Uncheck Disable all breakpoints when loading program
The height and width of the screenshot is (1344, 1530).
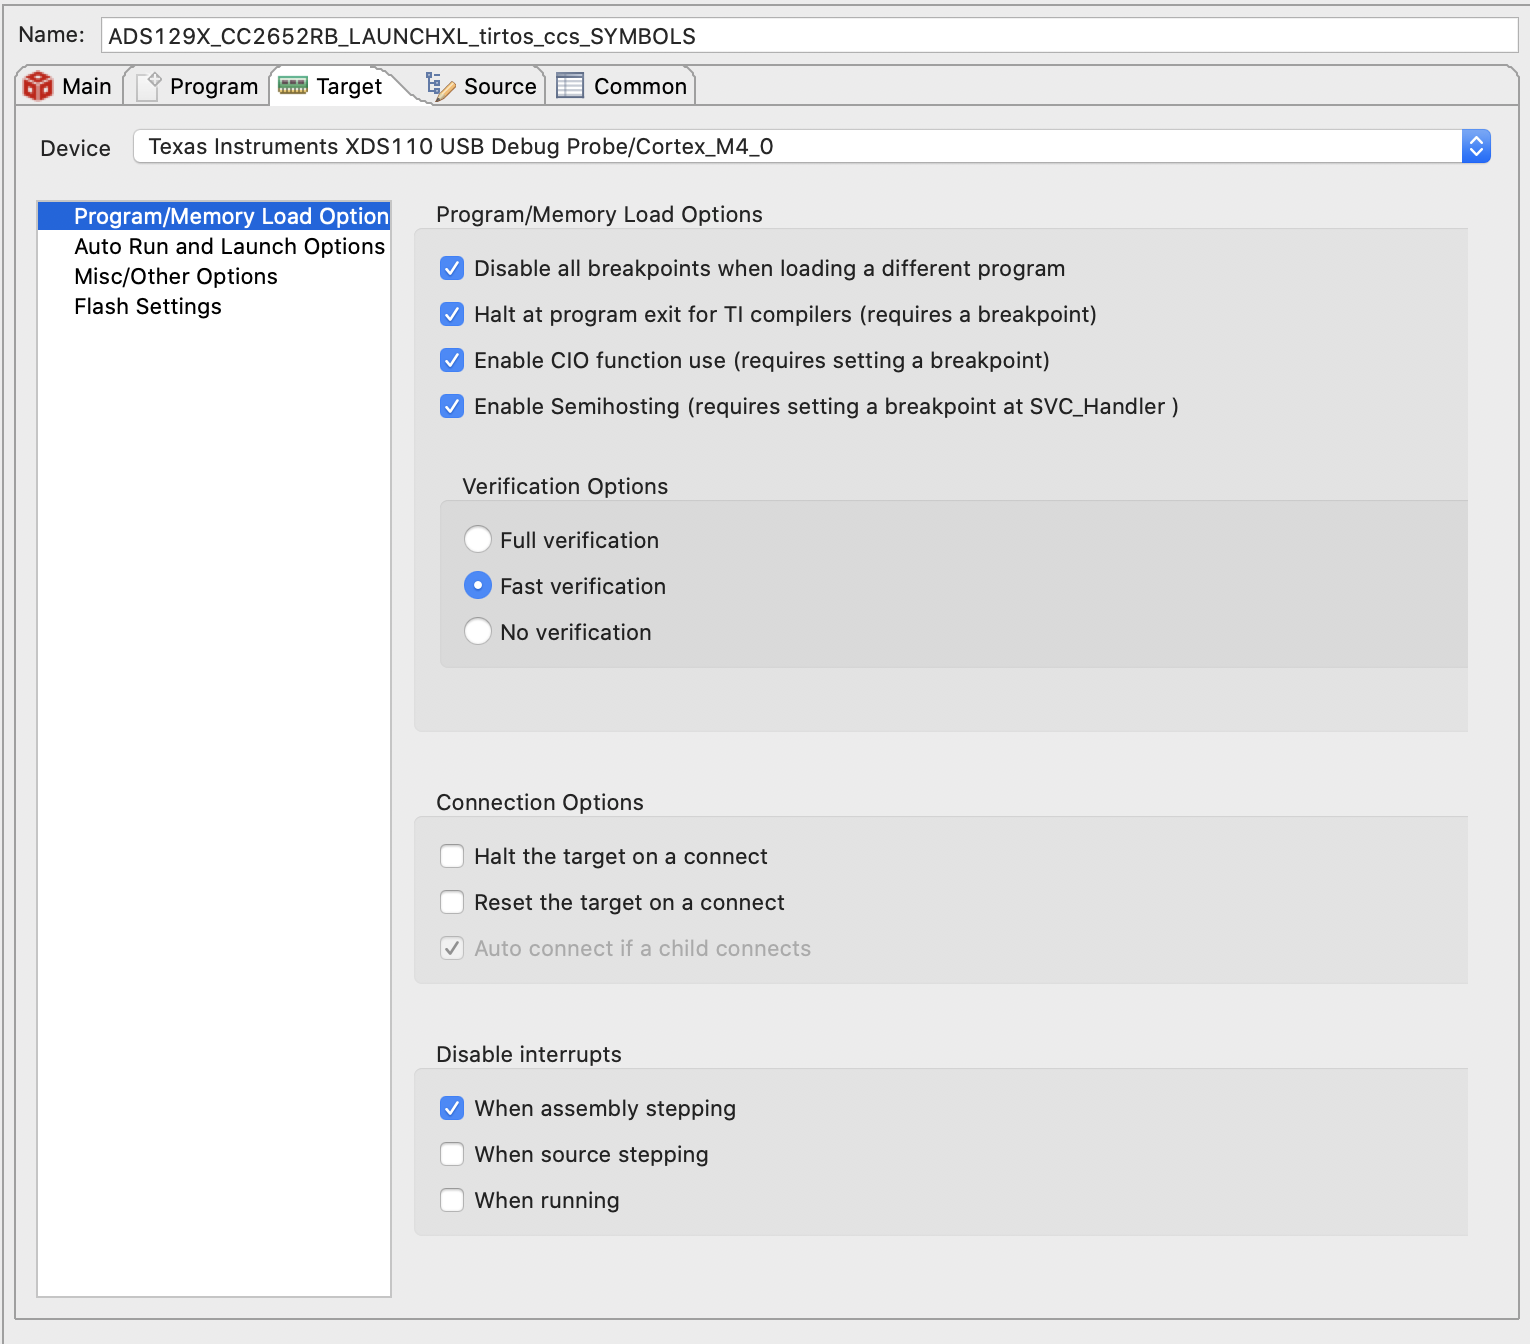pos(452,268)
